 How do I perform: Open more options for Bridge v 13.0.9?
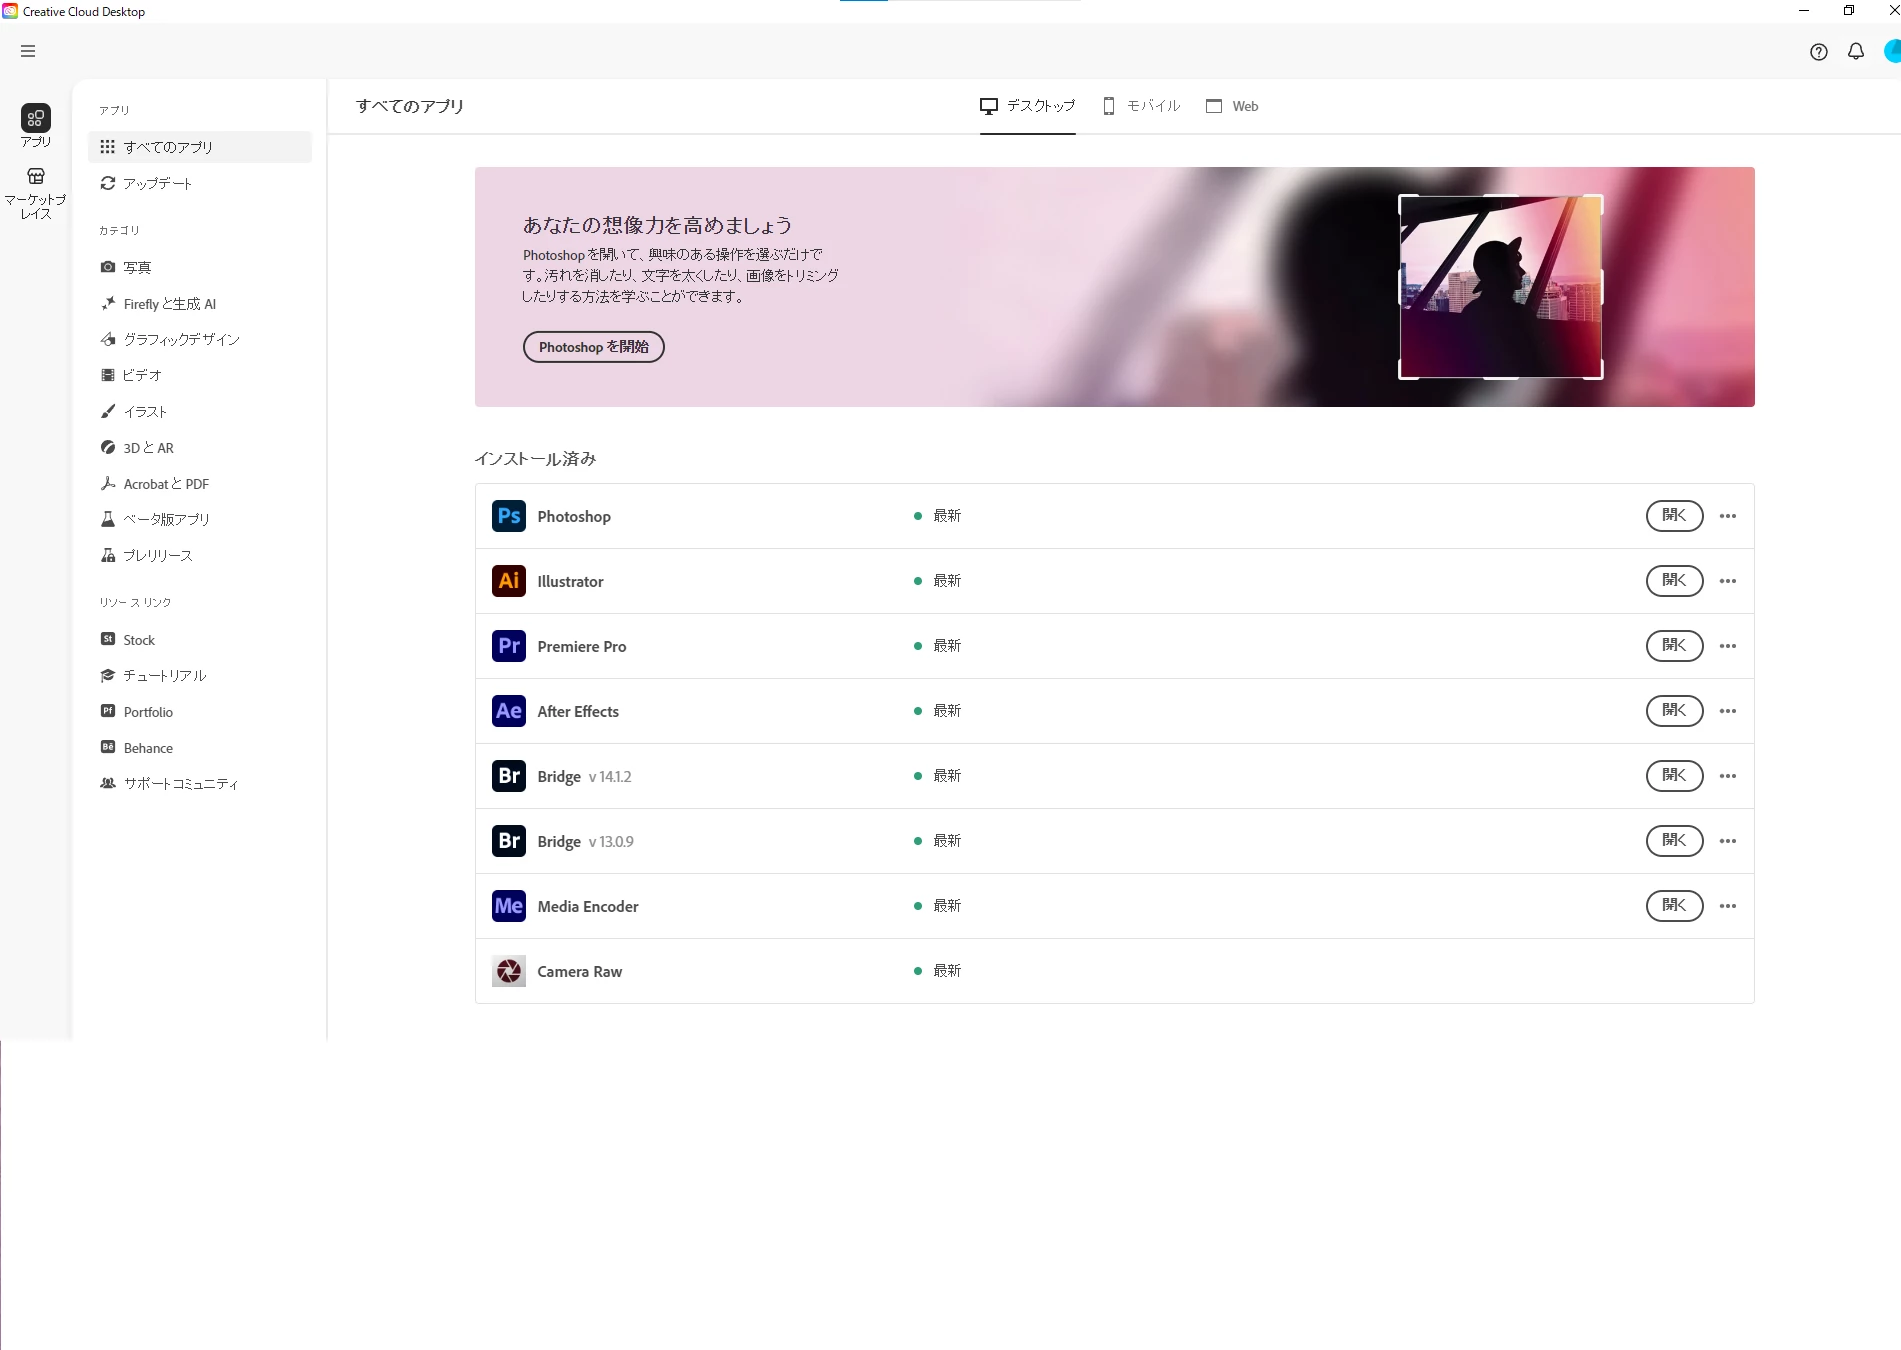click(1728, 841)
